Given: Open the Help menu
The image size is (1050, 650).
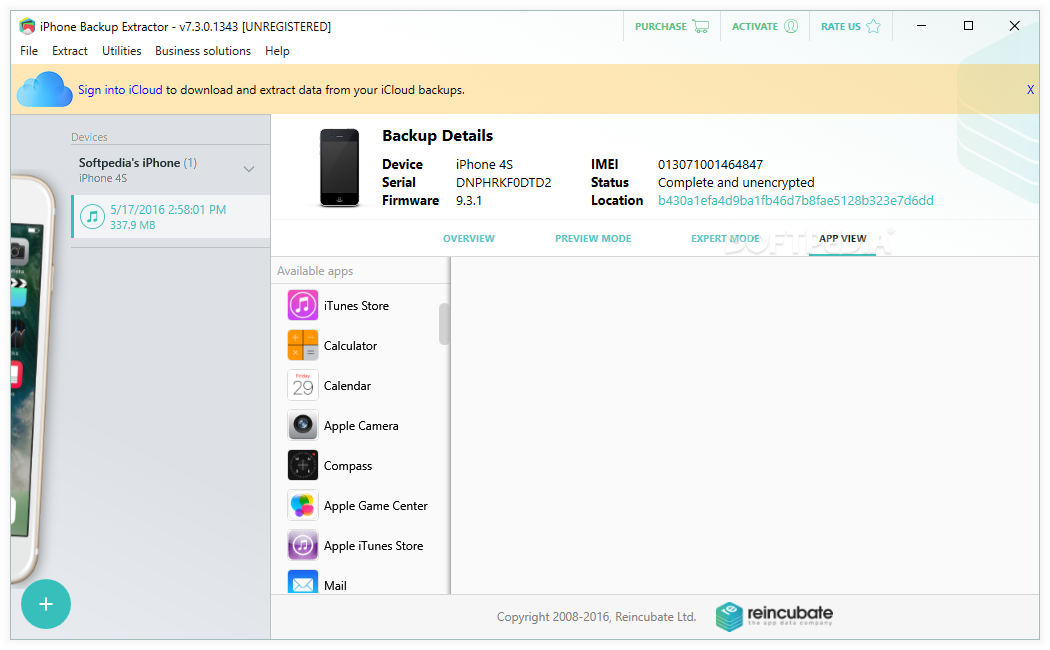Looking at the screenshot, I should point(277,51).
